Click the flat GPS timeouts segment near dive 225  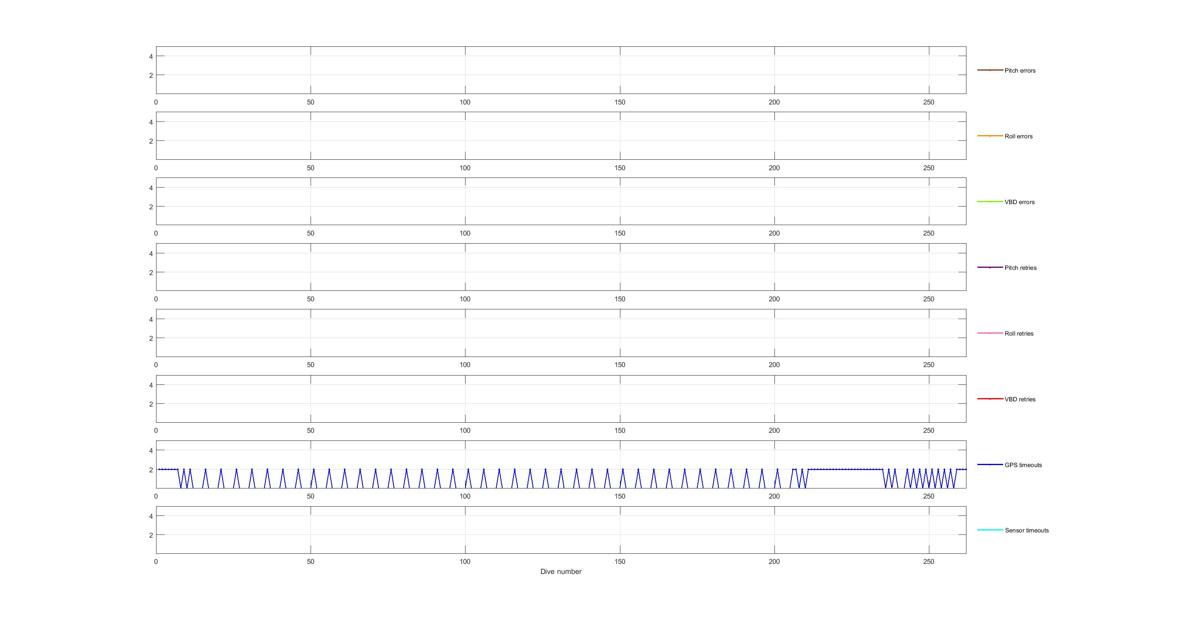845,469
